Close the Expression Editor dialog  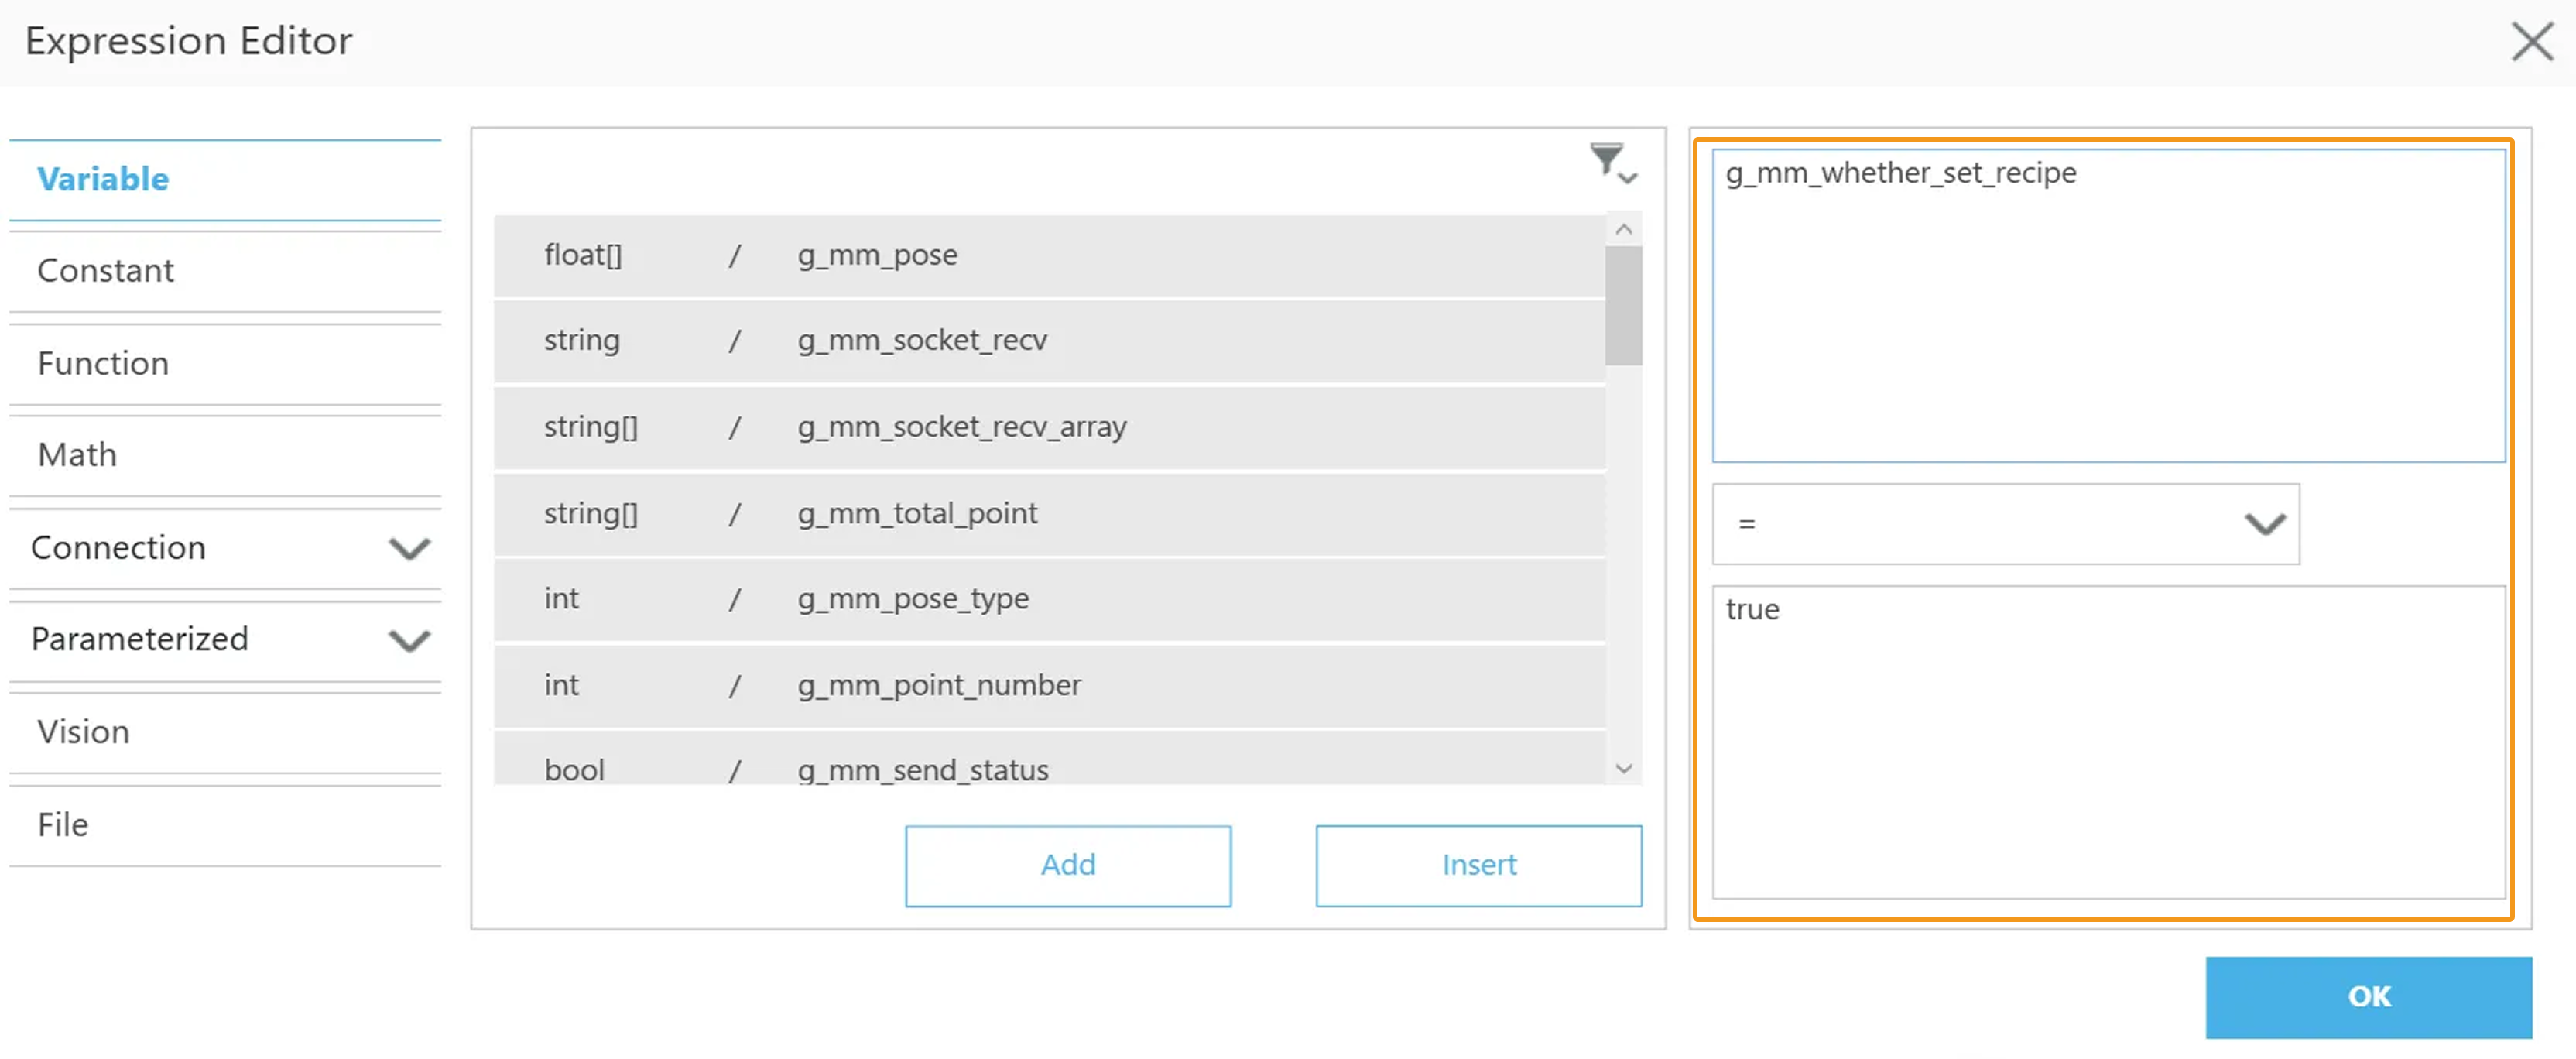2531,42
